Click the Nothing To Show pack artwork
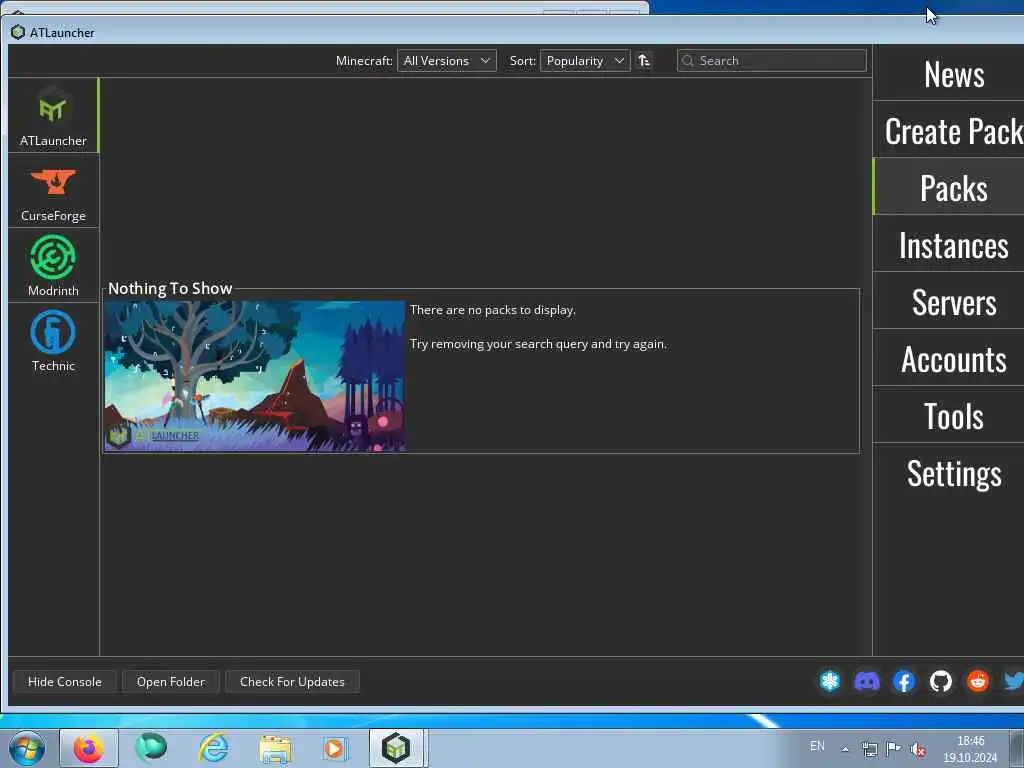This screenshot has height=768, width=1024. tap(255, 376)
